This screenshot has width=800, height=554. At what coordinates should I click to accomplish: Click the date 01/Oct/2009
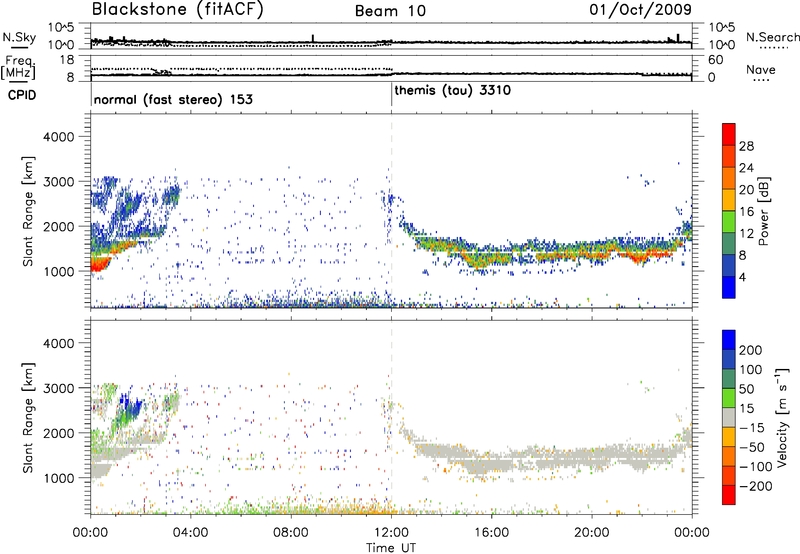pyautogui.click(x=640, y=9)
